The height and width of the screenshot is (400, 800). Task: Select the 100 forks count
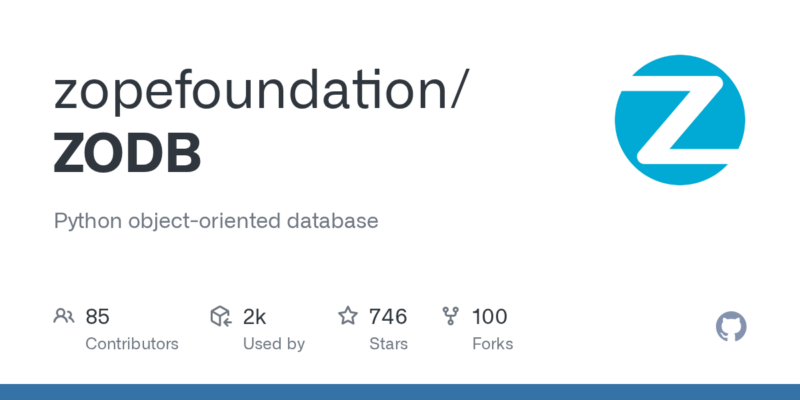coord(489,317)
